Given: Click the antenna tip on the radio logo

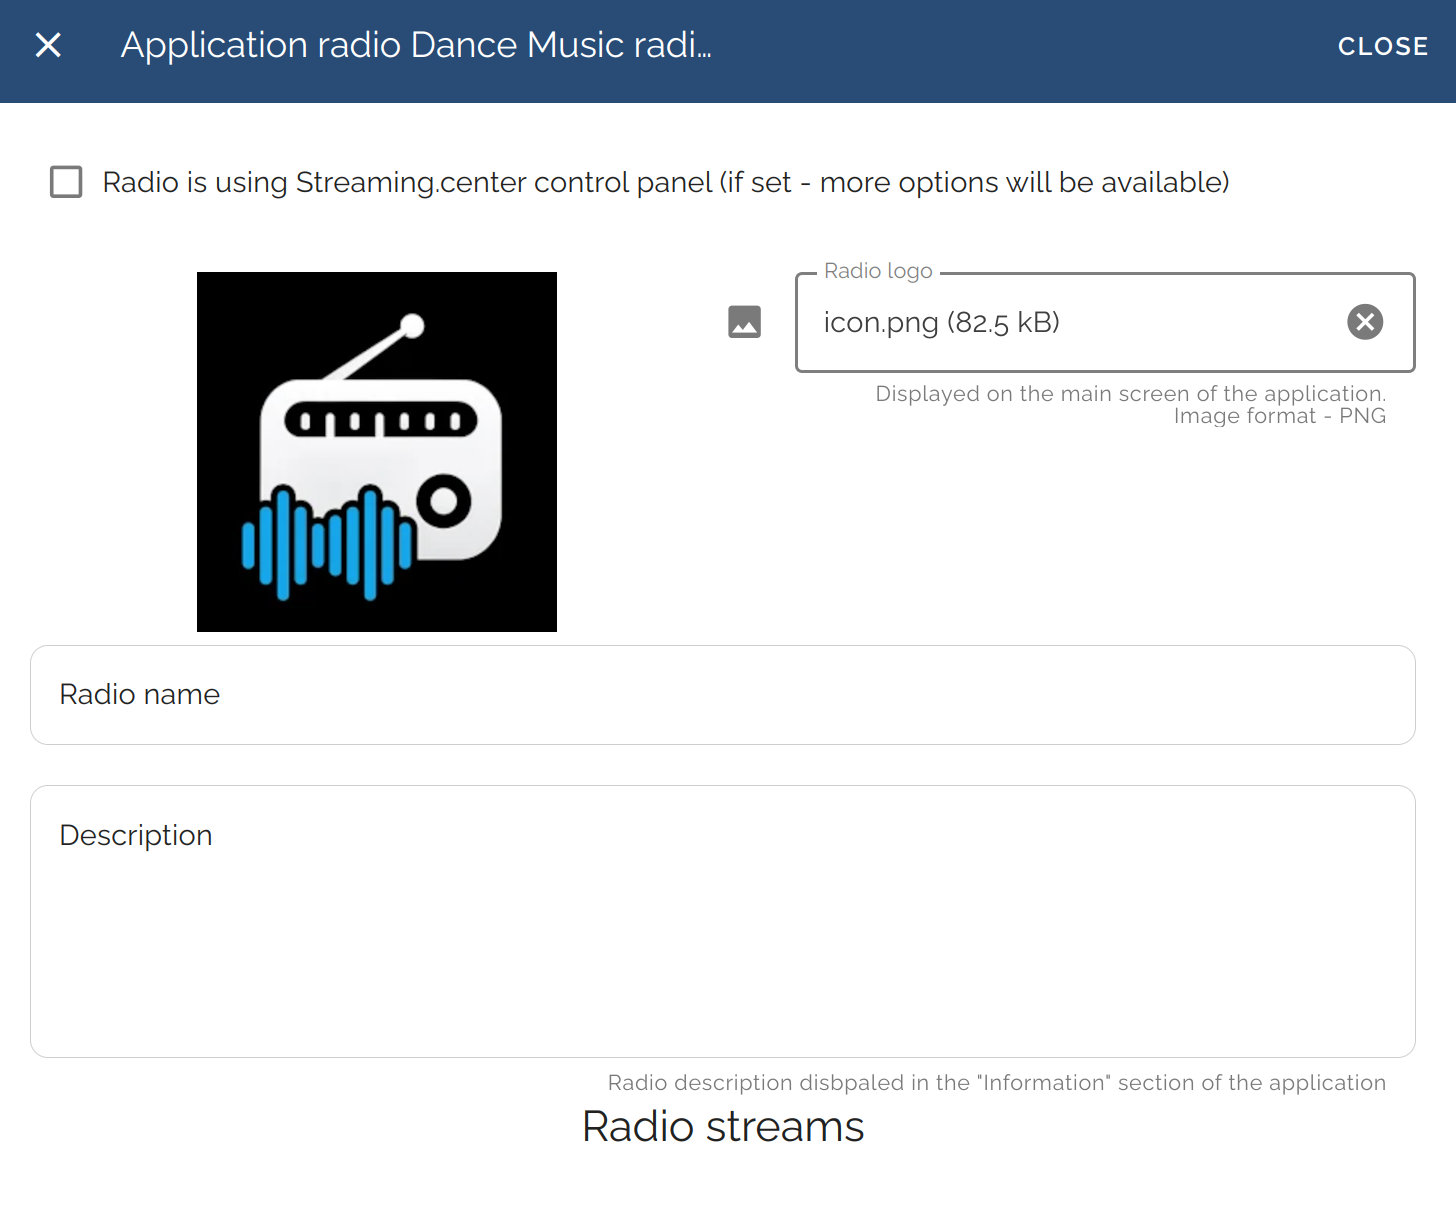Looking at the screenshot, I should tap(412, 326).
